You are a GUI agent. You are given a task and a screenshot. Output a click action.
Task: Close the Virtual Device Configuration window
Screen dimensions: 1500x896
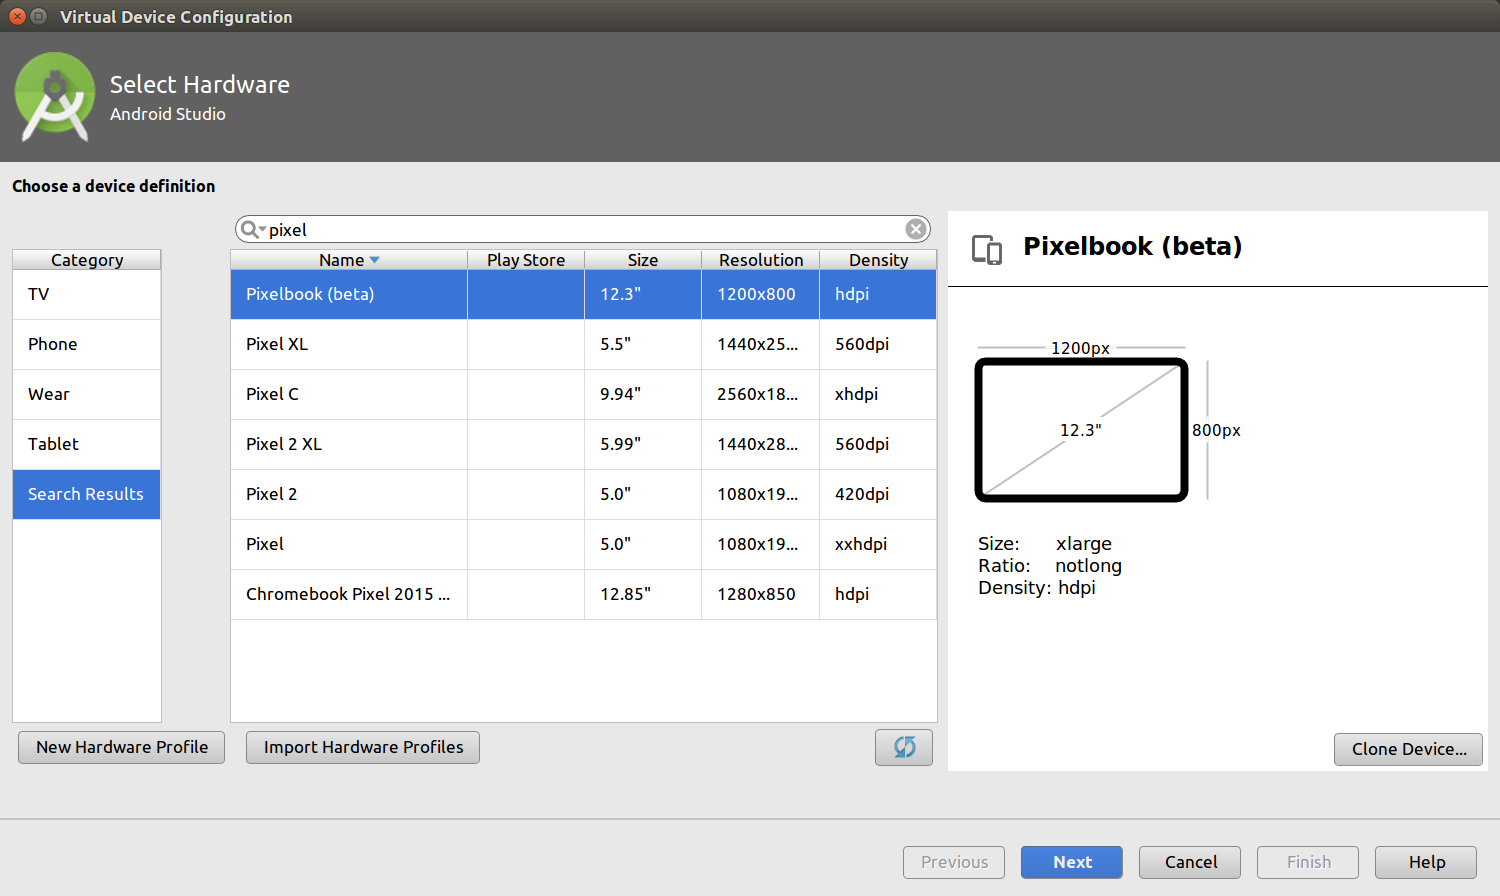pos(17,16)
